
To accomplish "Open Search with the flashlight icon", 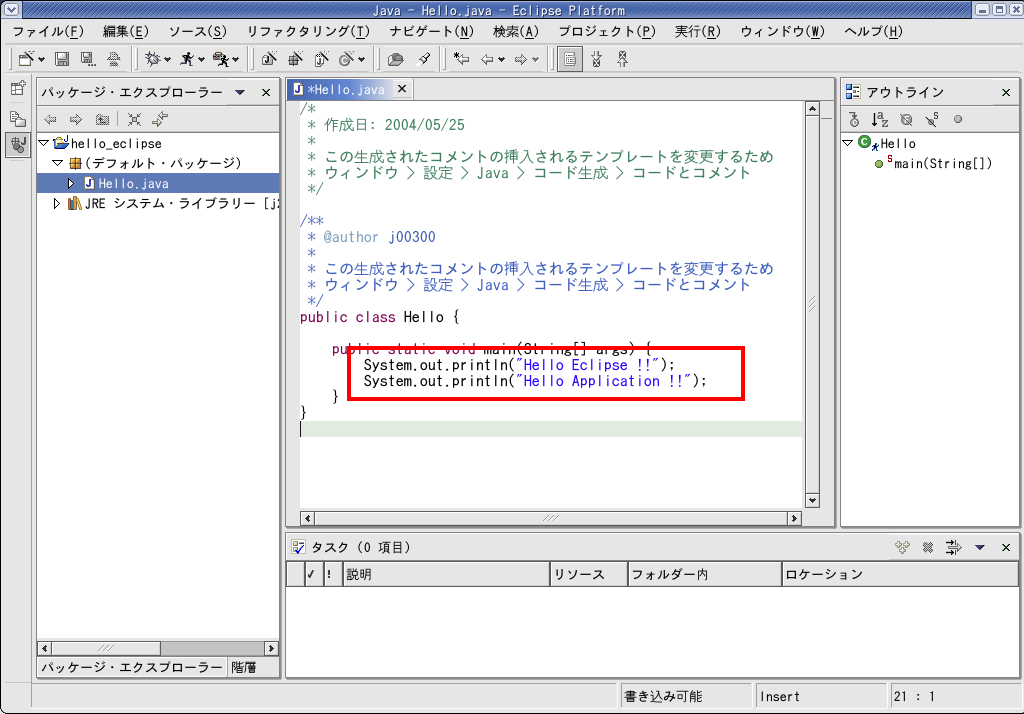I will pyautogui.click(x=424, y=59).
